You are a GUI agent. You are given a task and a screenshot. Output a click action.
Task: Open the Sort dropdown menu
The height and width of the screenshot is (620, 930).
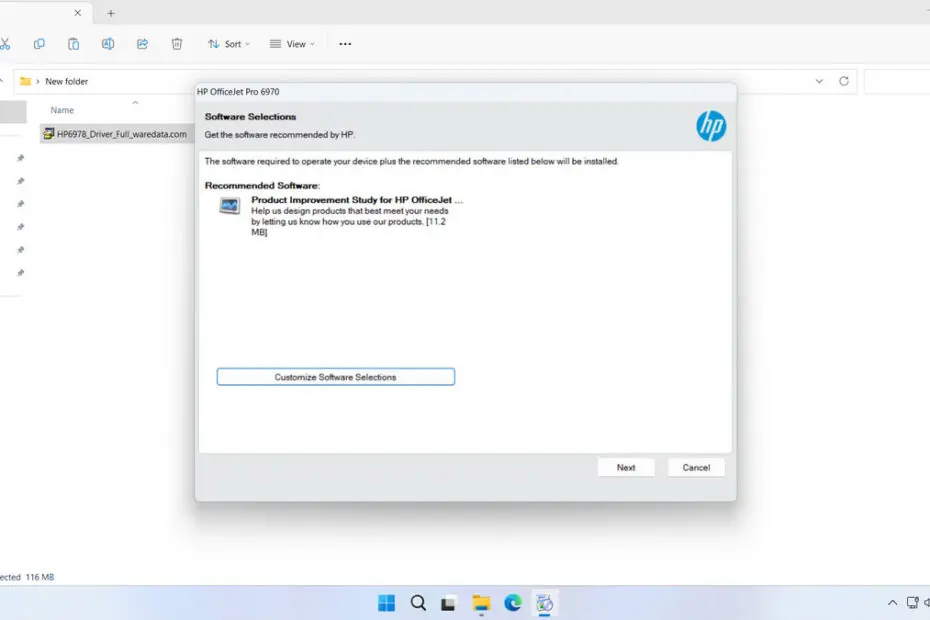(229, 44)
